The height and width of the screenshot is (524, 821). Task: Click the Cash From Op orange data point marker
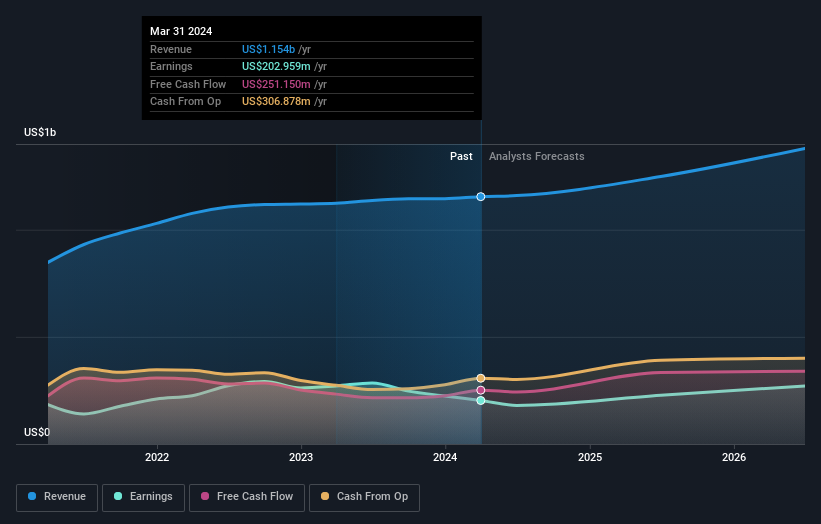(481, 378)
